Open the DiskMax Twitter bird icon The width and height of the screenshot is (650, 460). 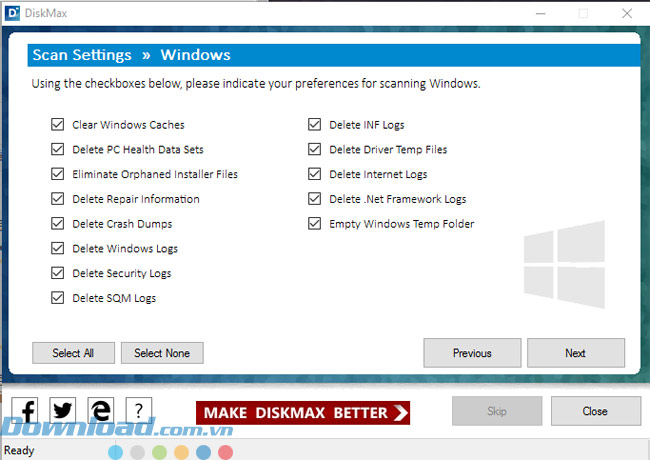(63, 410)
